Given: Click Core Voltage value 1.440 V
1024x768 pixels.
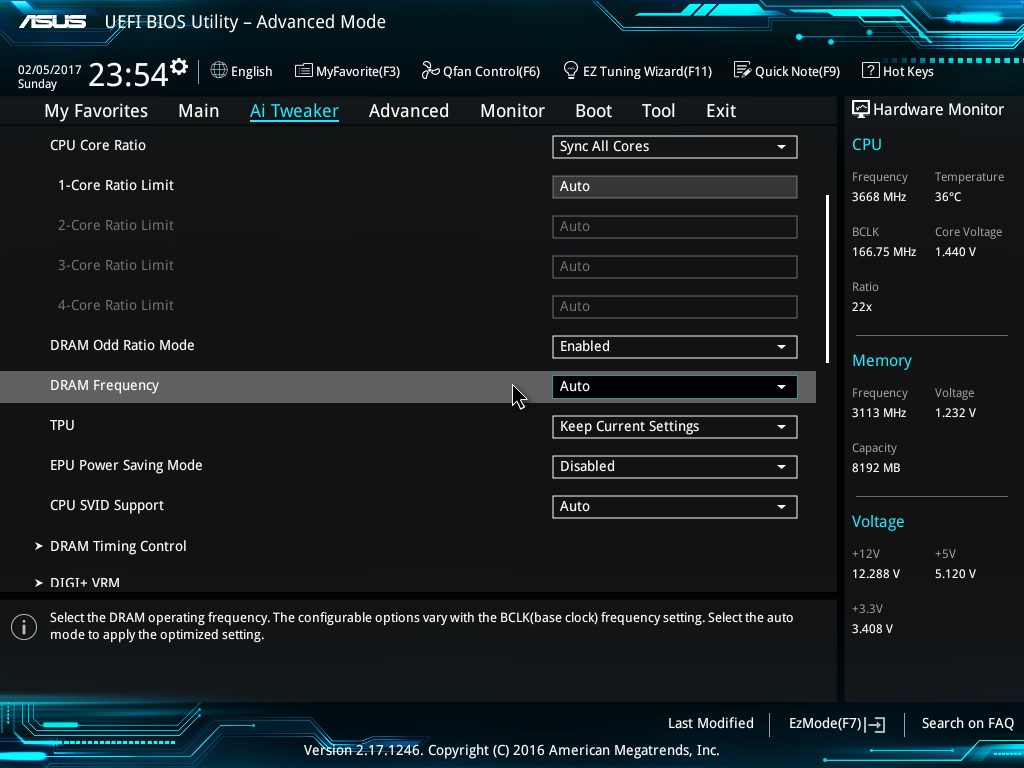Looking at the screenshot, I should pyautogui.click(x=955, y=251).
